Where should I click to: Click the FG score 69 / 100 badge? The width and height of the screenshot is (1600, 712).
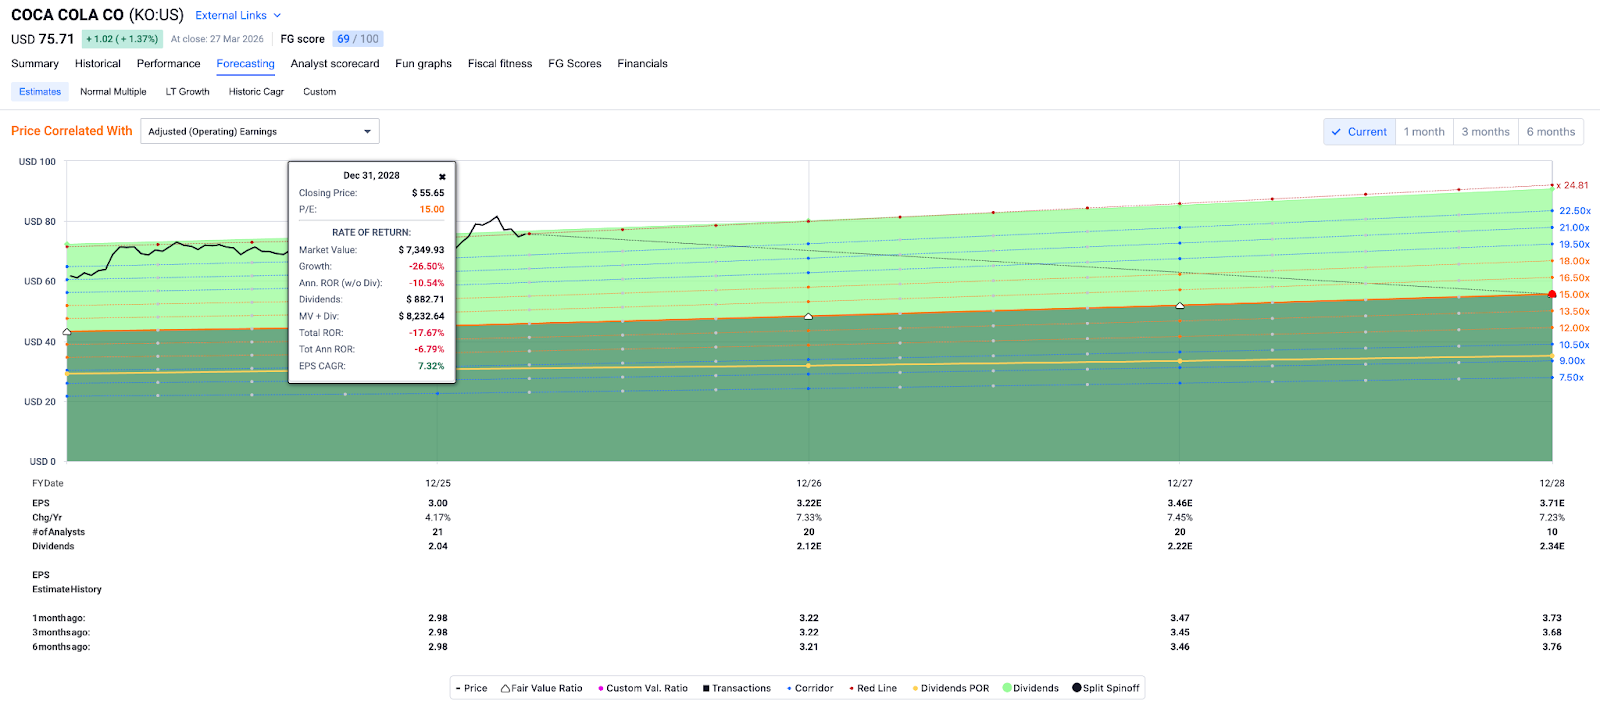pos(358,39)
